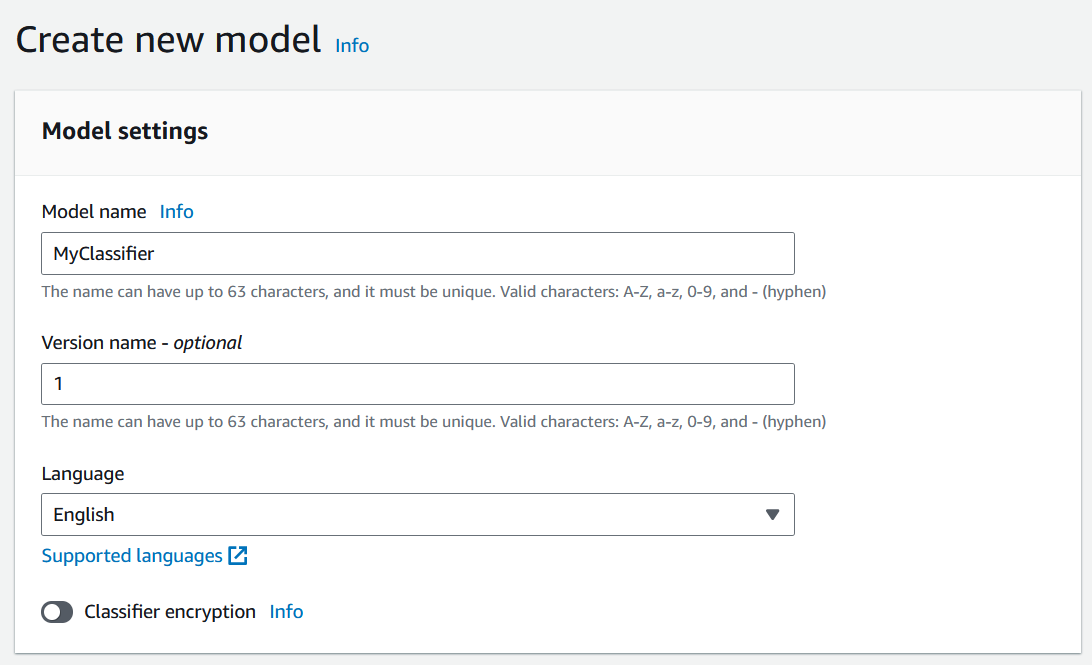This screenshot has width=1092, height=665.
Task: Open the Model name Info link
Action: pyautogui.click(x=177, y=211)
